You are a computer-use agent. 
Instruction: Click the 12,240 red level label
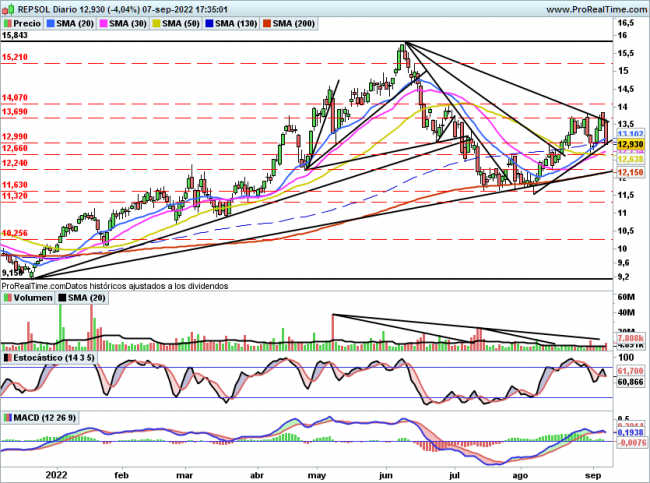pos(15,163)
